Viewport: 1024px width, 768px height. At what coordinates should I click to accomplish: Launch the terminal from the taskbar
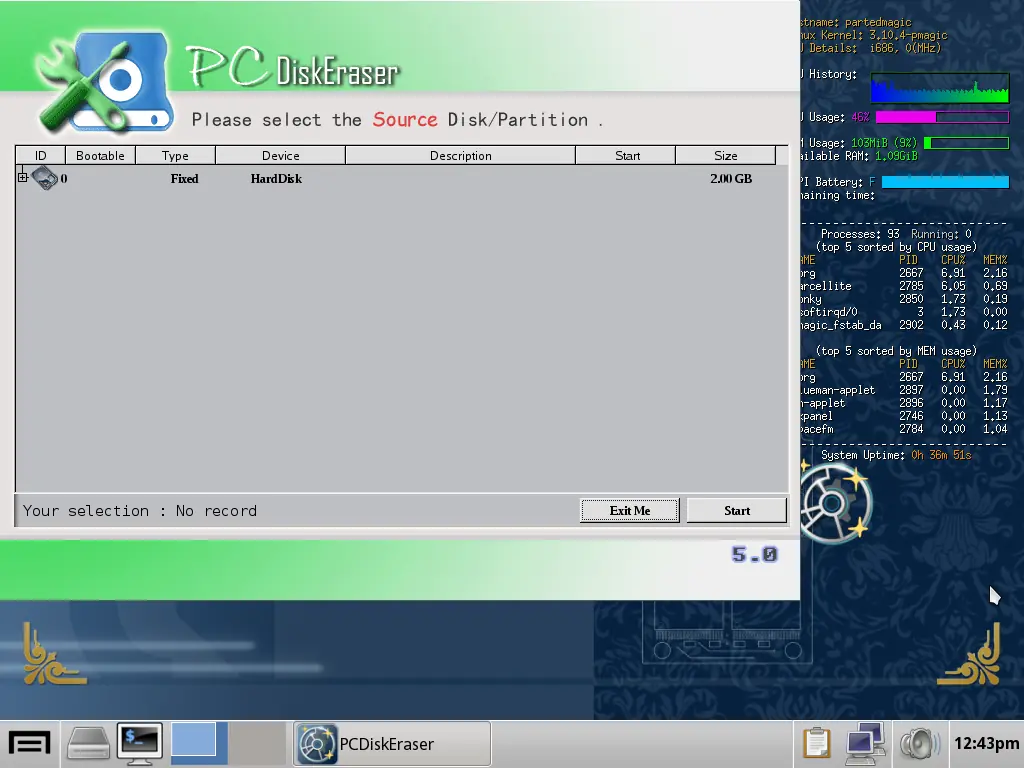(x=139, y=744)
